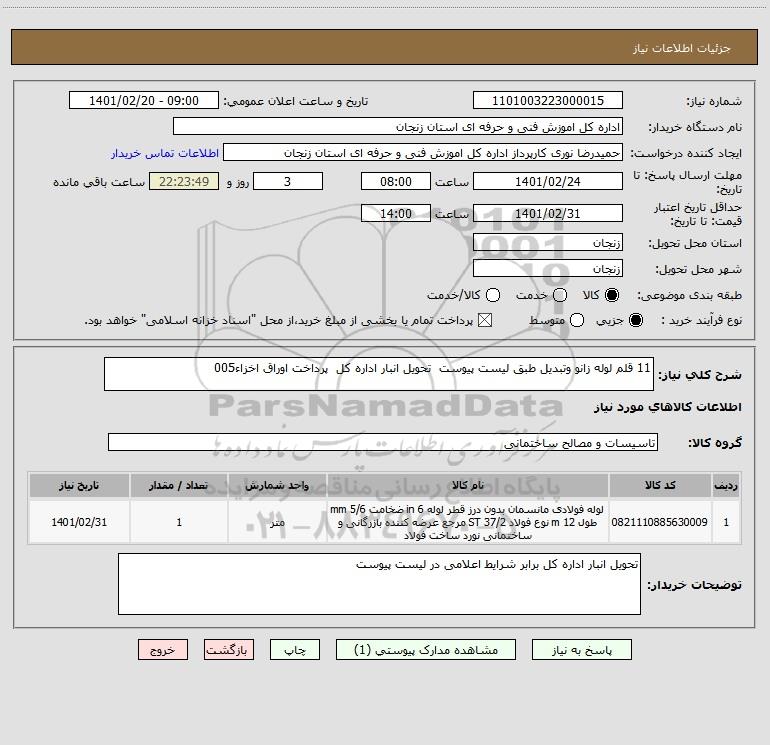Click the 'چاپ' print button

pyautogui.click(x=295, y=650)
